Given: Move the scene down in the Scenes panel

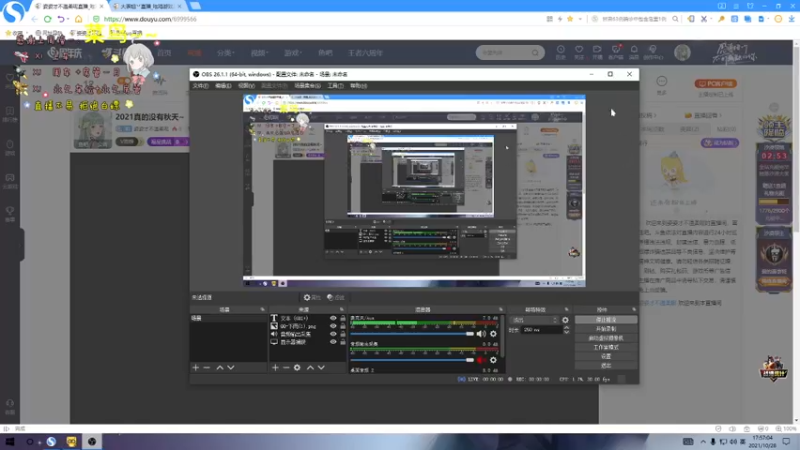Looking at the screenshot, I should pyautogui.click(x=231, y=367).
